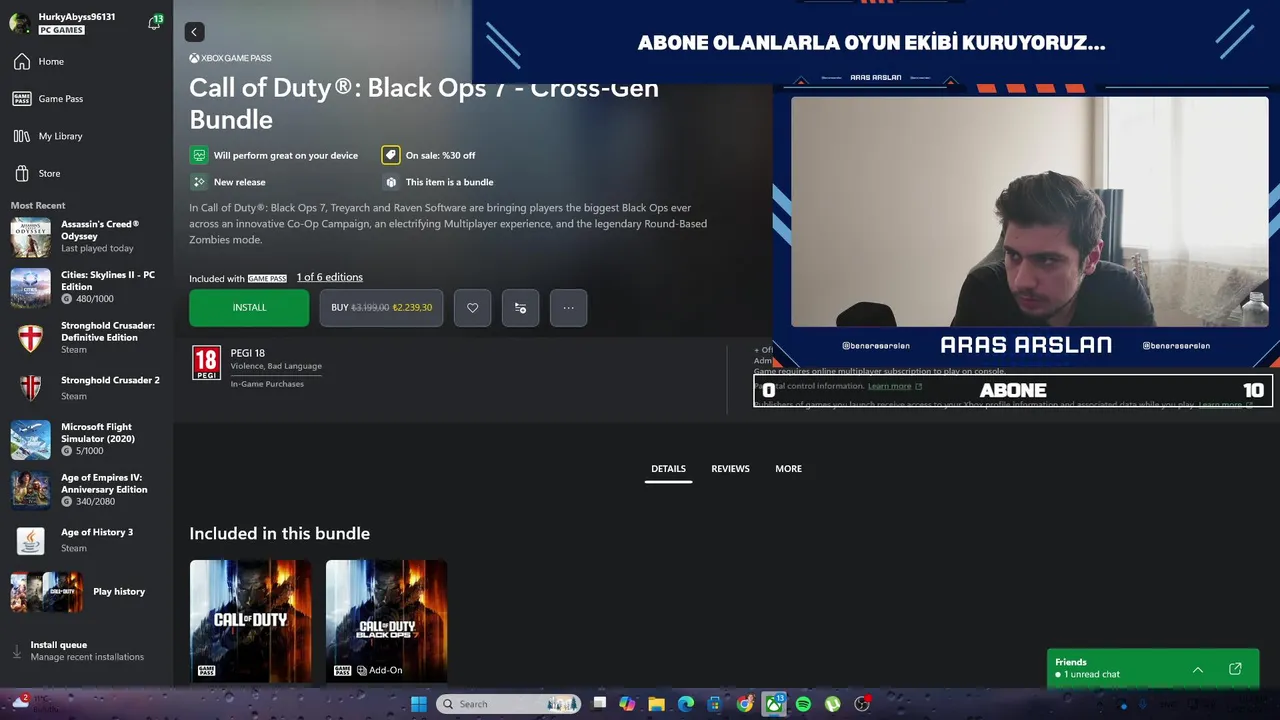Click the taskbar Search box
This screenshot has height=720, width=1280.
509,704
